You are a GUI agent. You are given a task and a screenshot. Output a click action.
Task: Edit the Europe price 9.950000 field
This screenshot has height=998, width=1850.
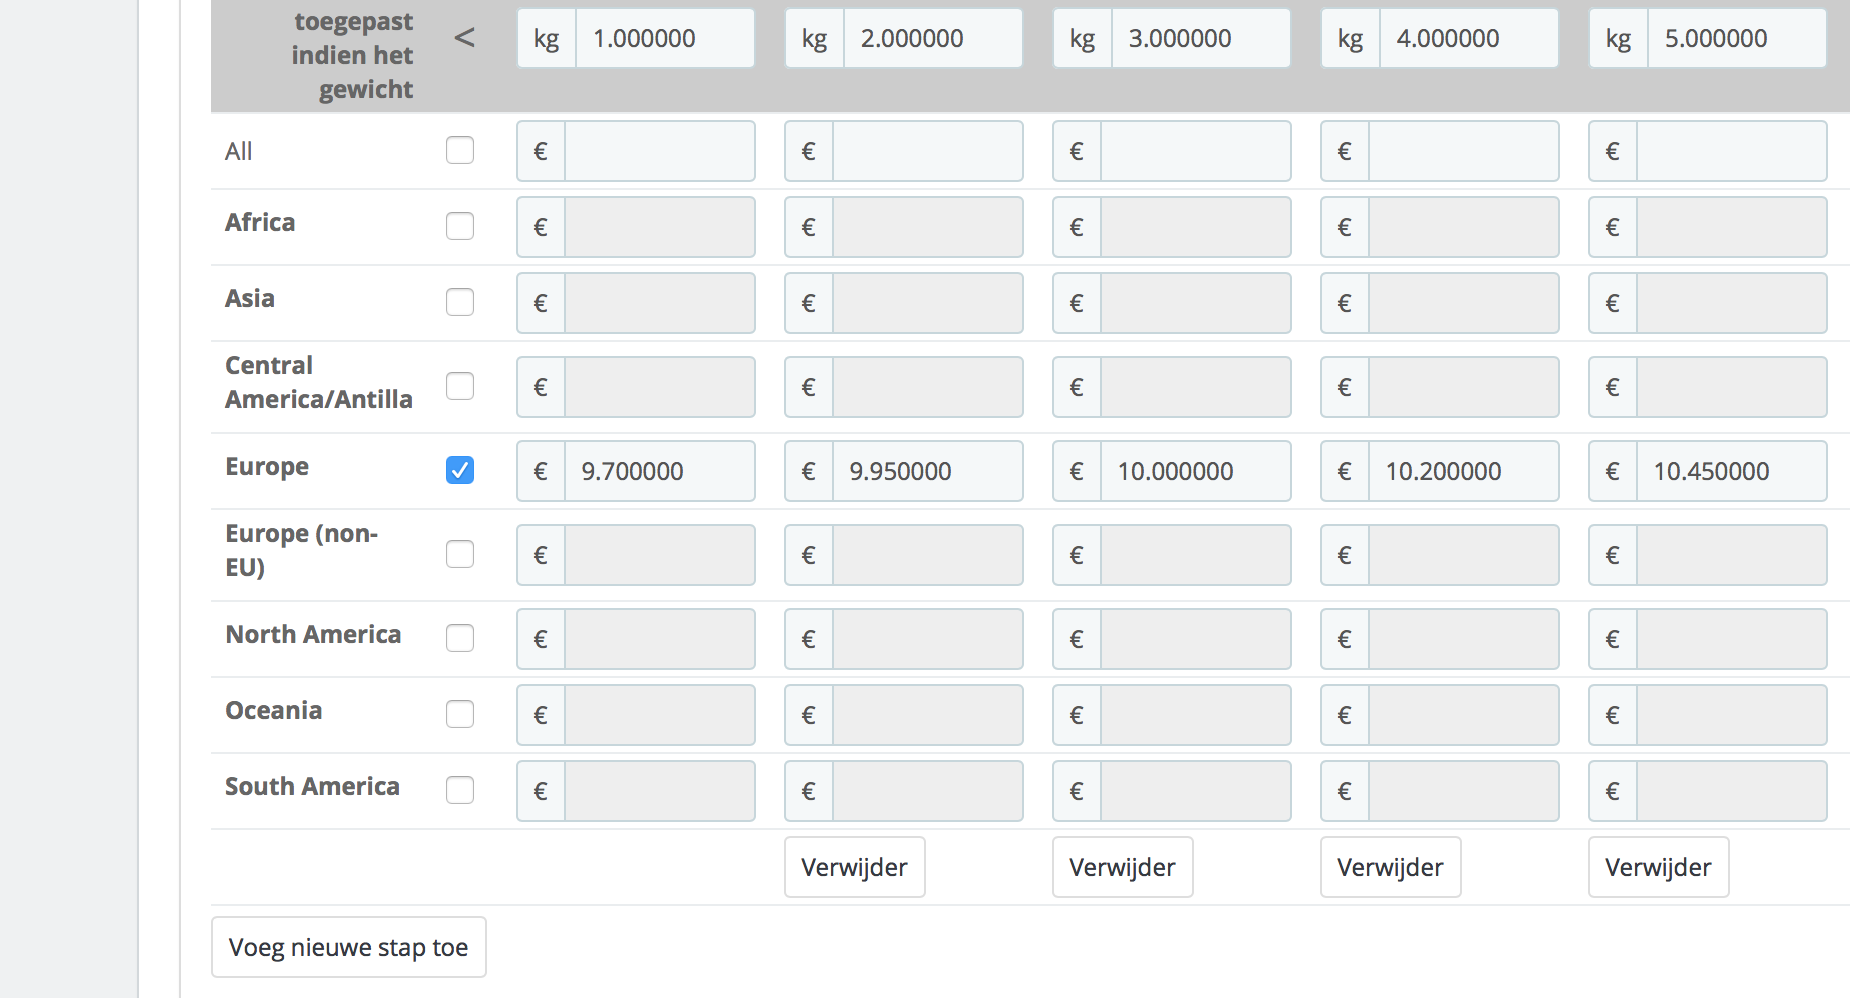(x=928, y=471)
